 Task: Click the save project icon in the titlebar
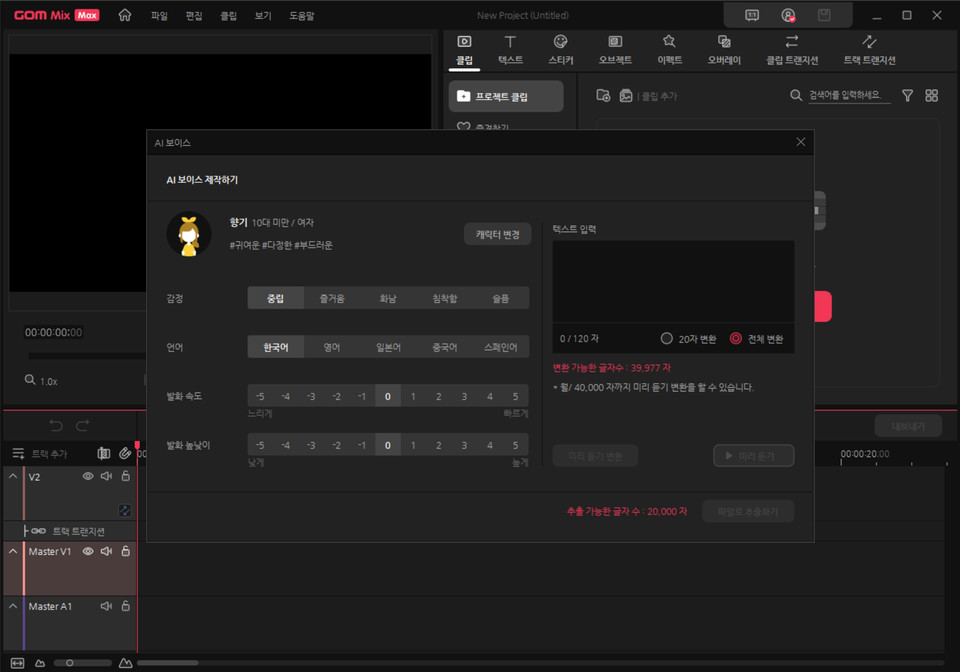[825, 15]
